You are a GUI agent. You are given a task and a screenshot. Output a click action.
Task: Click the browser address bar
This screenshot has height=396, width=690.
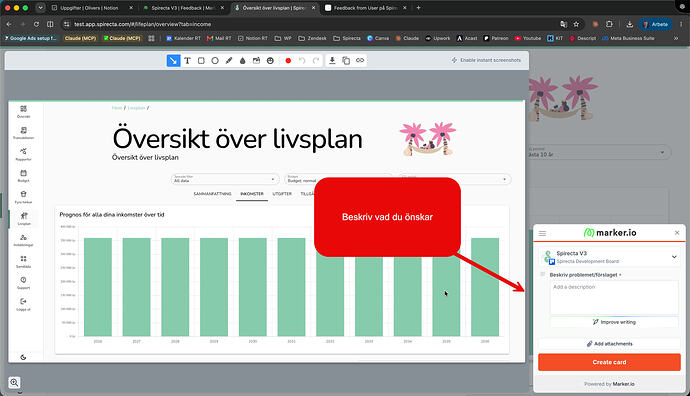308,24
